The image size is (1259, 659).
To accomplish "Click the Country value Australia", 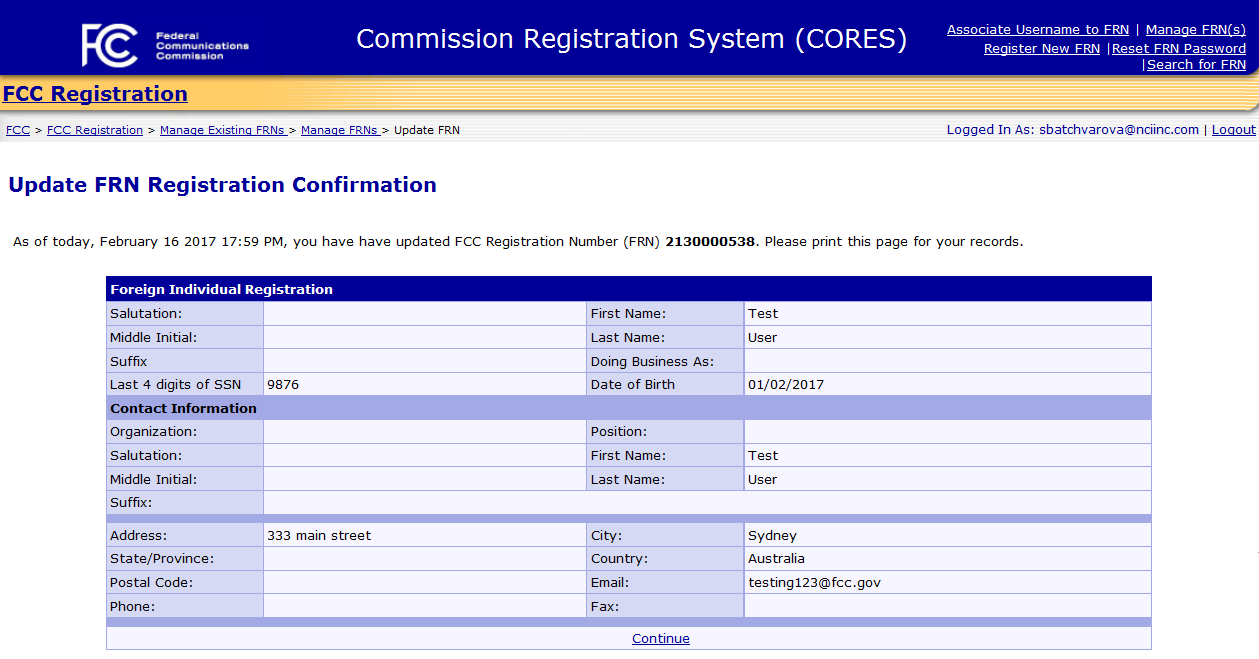I will pyautogui.click(x=776, y=559).
